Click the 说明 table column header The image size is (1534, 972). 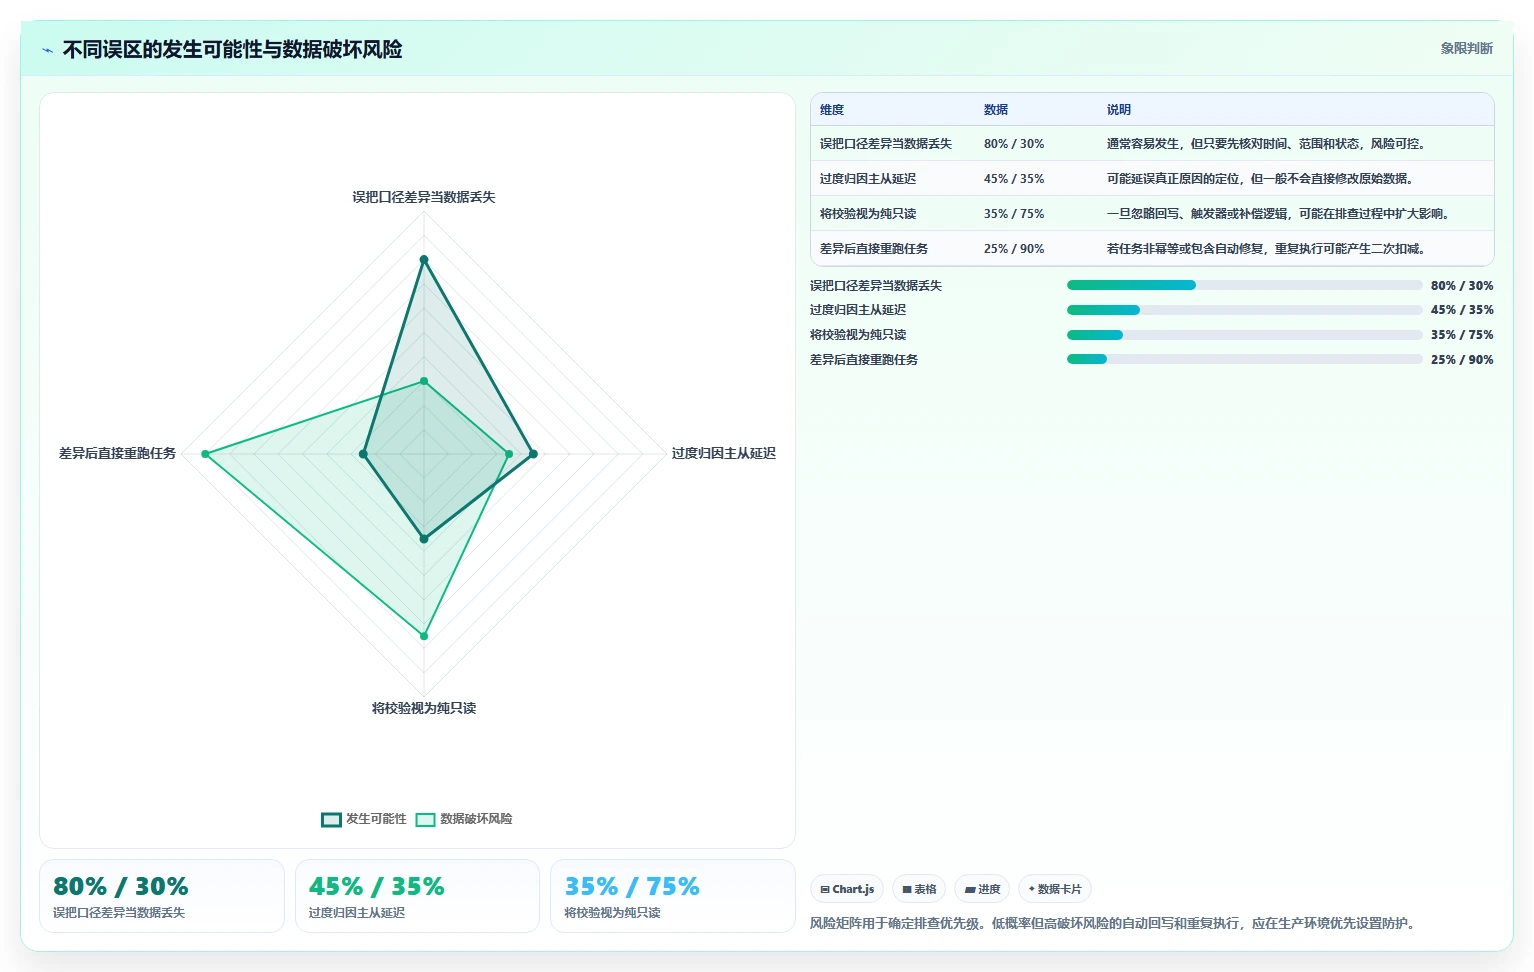coord(1119,110)
